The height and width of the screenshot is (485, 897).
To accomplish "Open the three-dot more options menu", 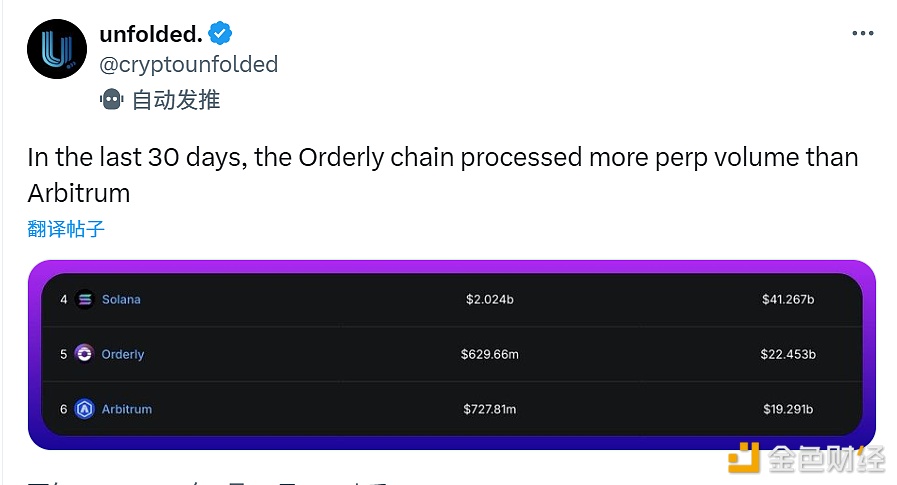I will click(x=862, y=33).
